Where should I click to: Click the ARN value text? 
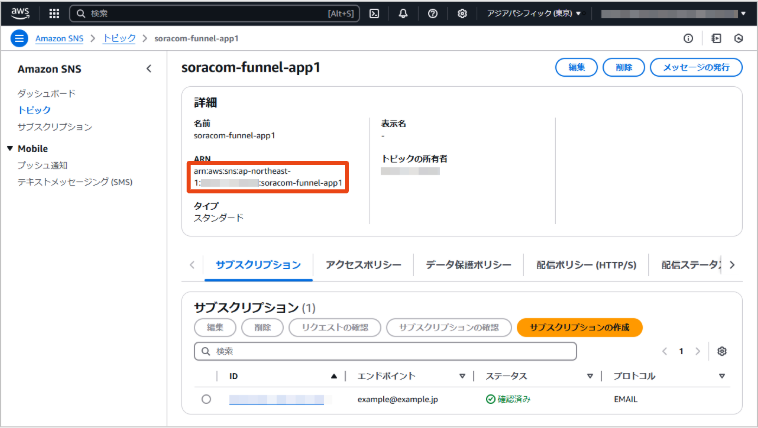point(268,177)
